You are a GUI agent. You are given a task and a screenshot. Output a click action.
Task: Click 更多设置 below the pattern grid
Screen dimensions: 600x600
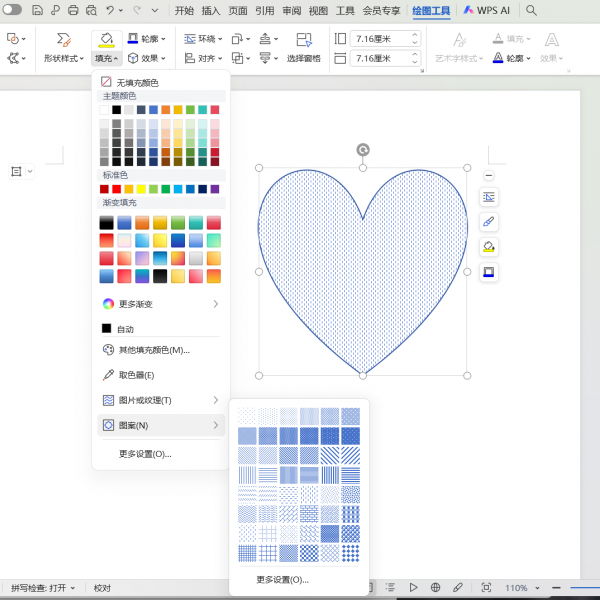pyautogui.click(x=282, y=579)
